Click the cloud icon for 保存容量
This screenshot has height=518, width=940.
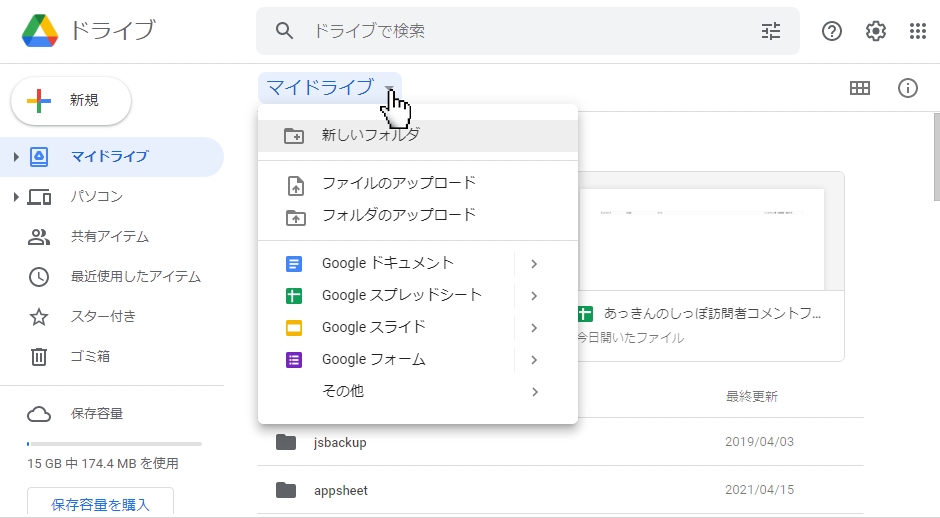coord(39,414)
